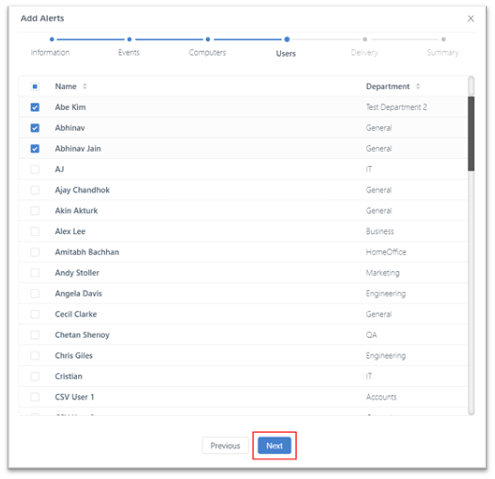Tick the Chetan Shenoy checkbox
This screenshot has width=495, height=479.
pyautogui.click(x=35, y=335)
